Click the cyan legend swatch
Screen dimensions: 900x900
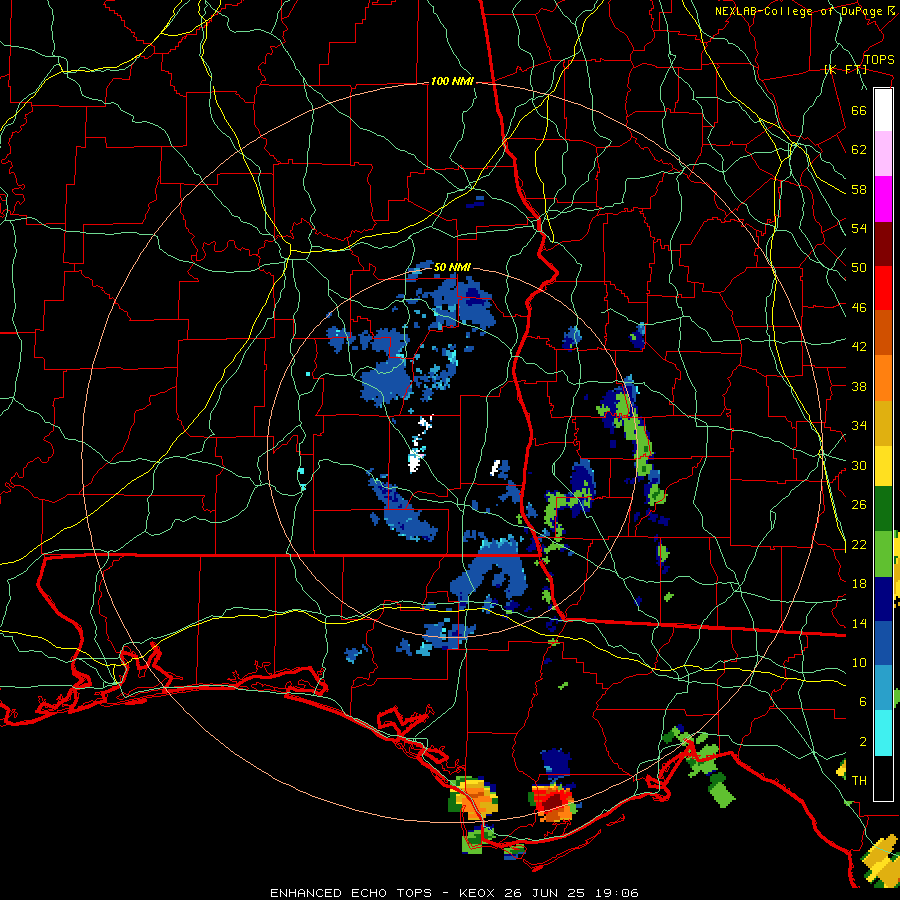tap(883, 733)
